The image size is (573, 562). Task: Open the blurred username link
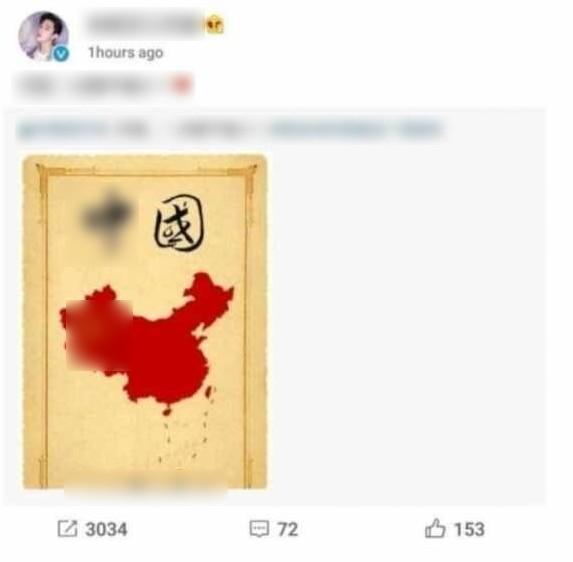point(146,24)
